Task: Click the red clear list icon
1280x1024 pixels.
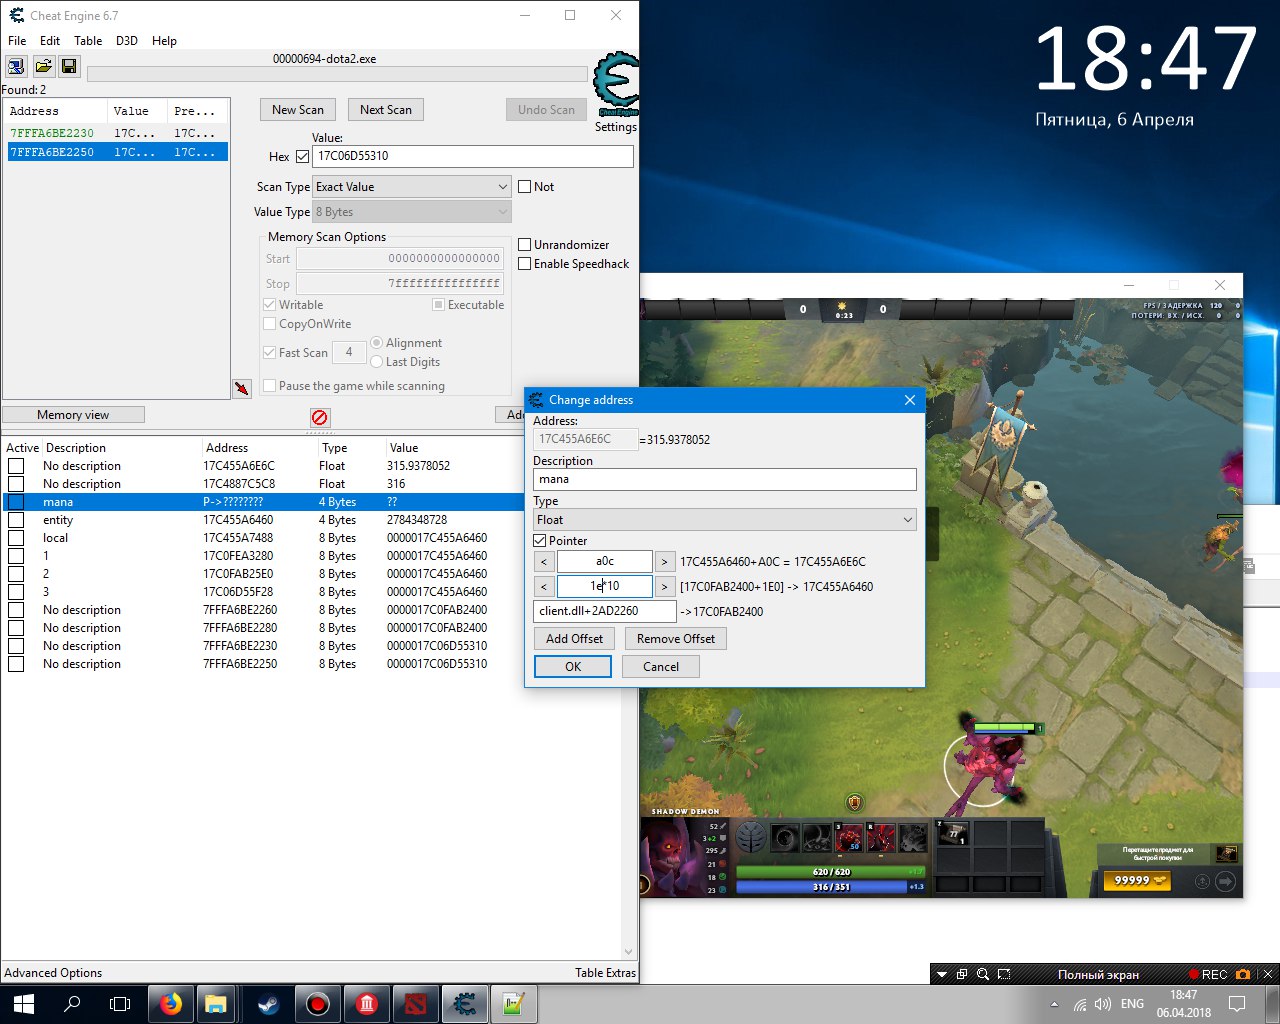Action: tap(319, 417)
